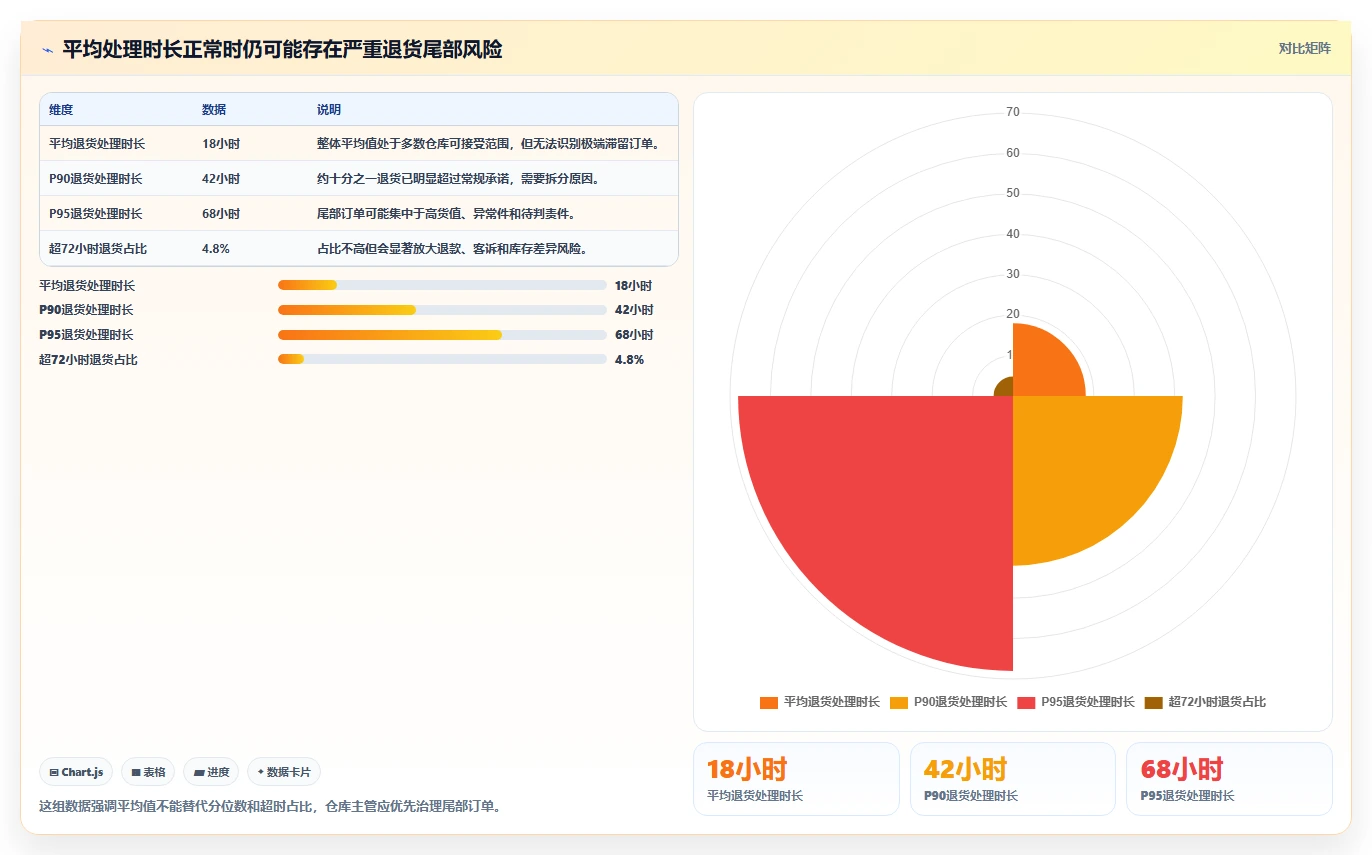Click the small brown 超72小时 chart segment

coord(1005,388)
